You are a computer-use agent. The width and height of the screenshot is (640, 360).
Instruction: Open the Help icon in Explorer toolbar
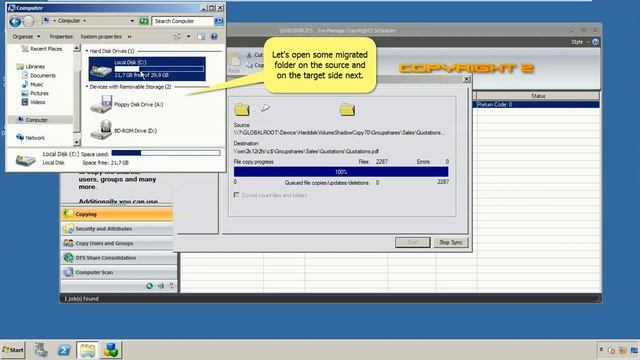pos(214,37)
